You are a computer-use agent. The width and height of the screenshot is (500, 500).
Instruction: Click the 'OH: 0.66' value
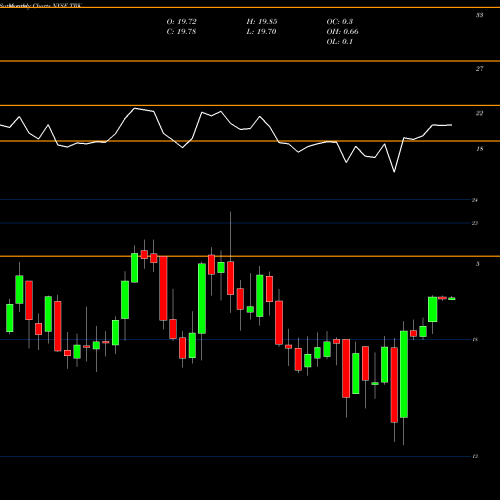tap(342, 32)
